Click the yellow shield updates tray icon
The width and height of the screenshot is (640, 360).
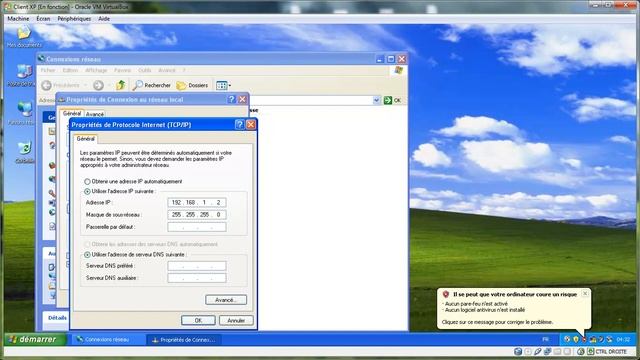(x=576, y=339)
